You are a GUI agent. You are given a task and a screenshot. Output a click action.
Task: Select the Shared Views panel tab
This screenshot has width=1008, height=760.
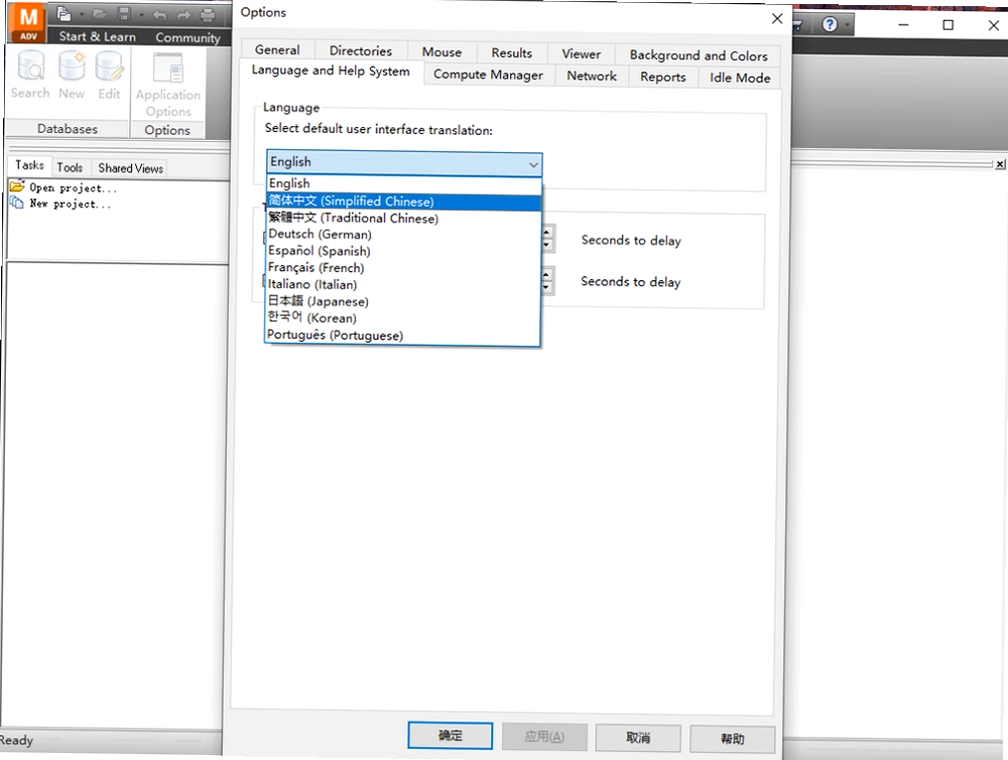point(130,168)
